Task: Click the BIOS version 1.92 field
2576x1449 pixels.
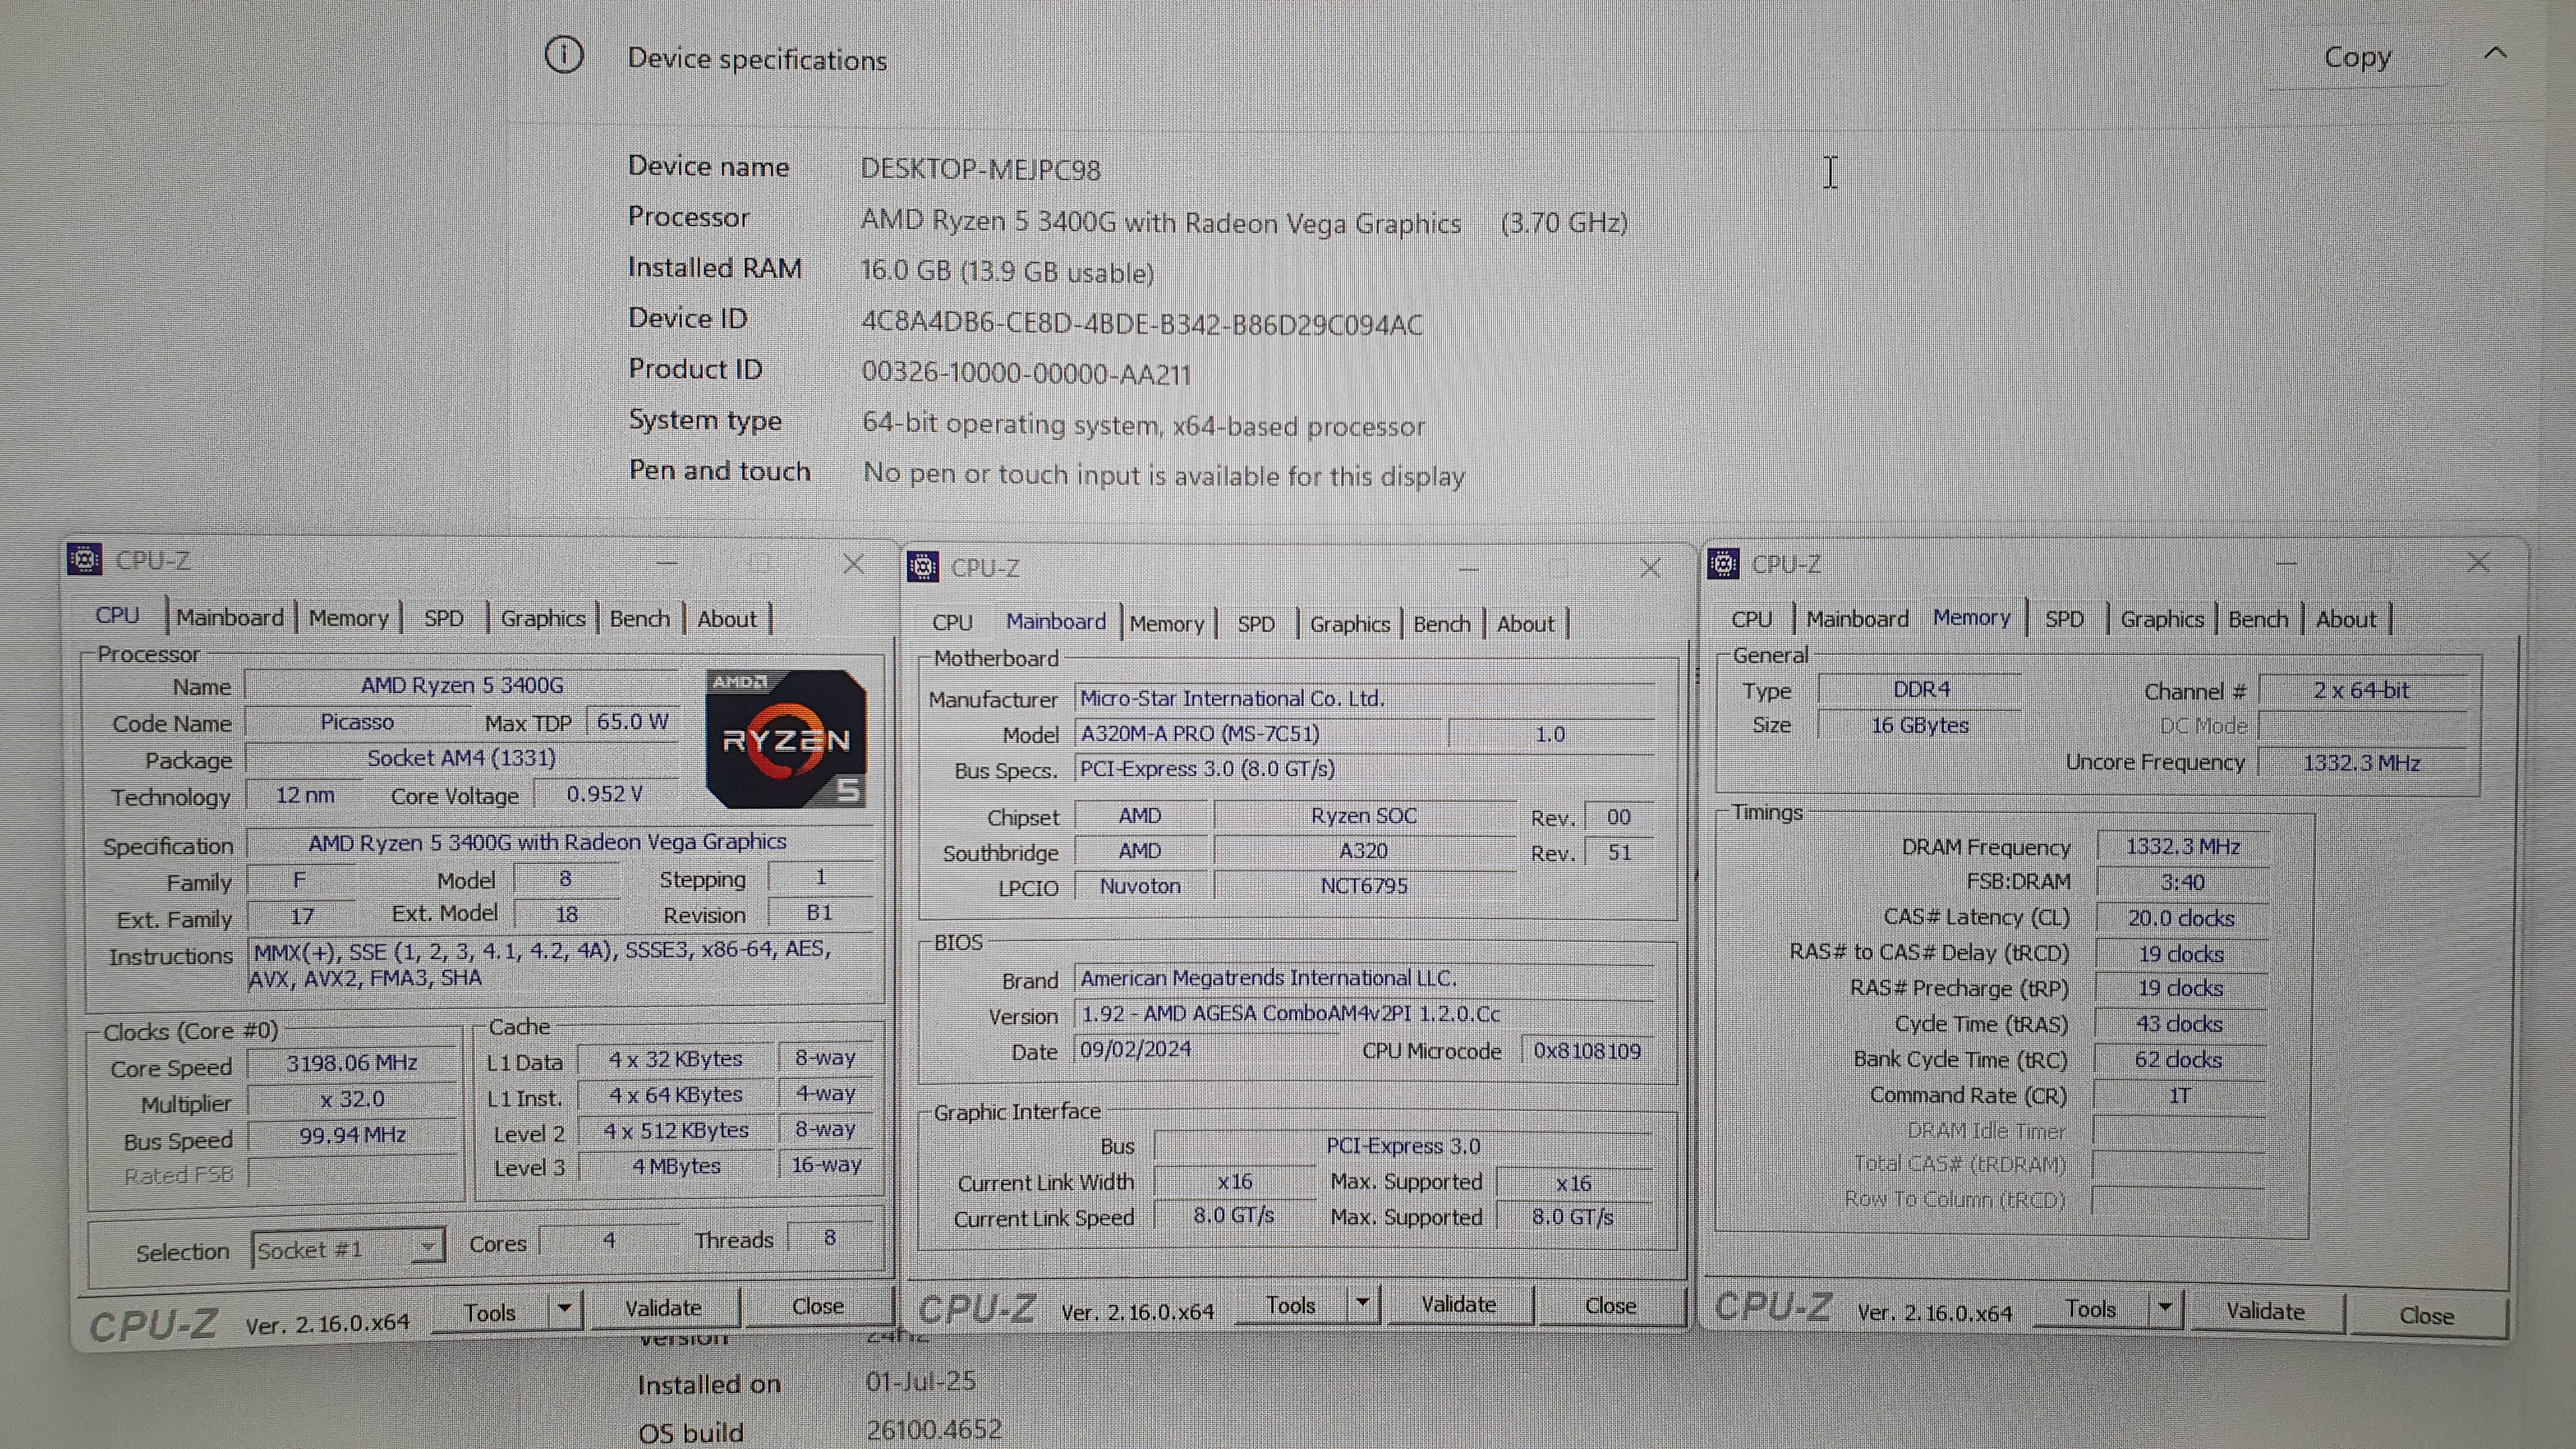Action: pos(1364,1014)
